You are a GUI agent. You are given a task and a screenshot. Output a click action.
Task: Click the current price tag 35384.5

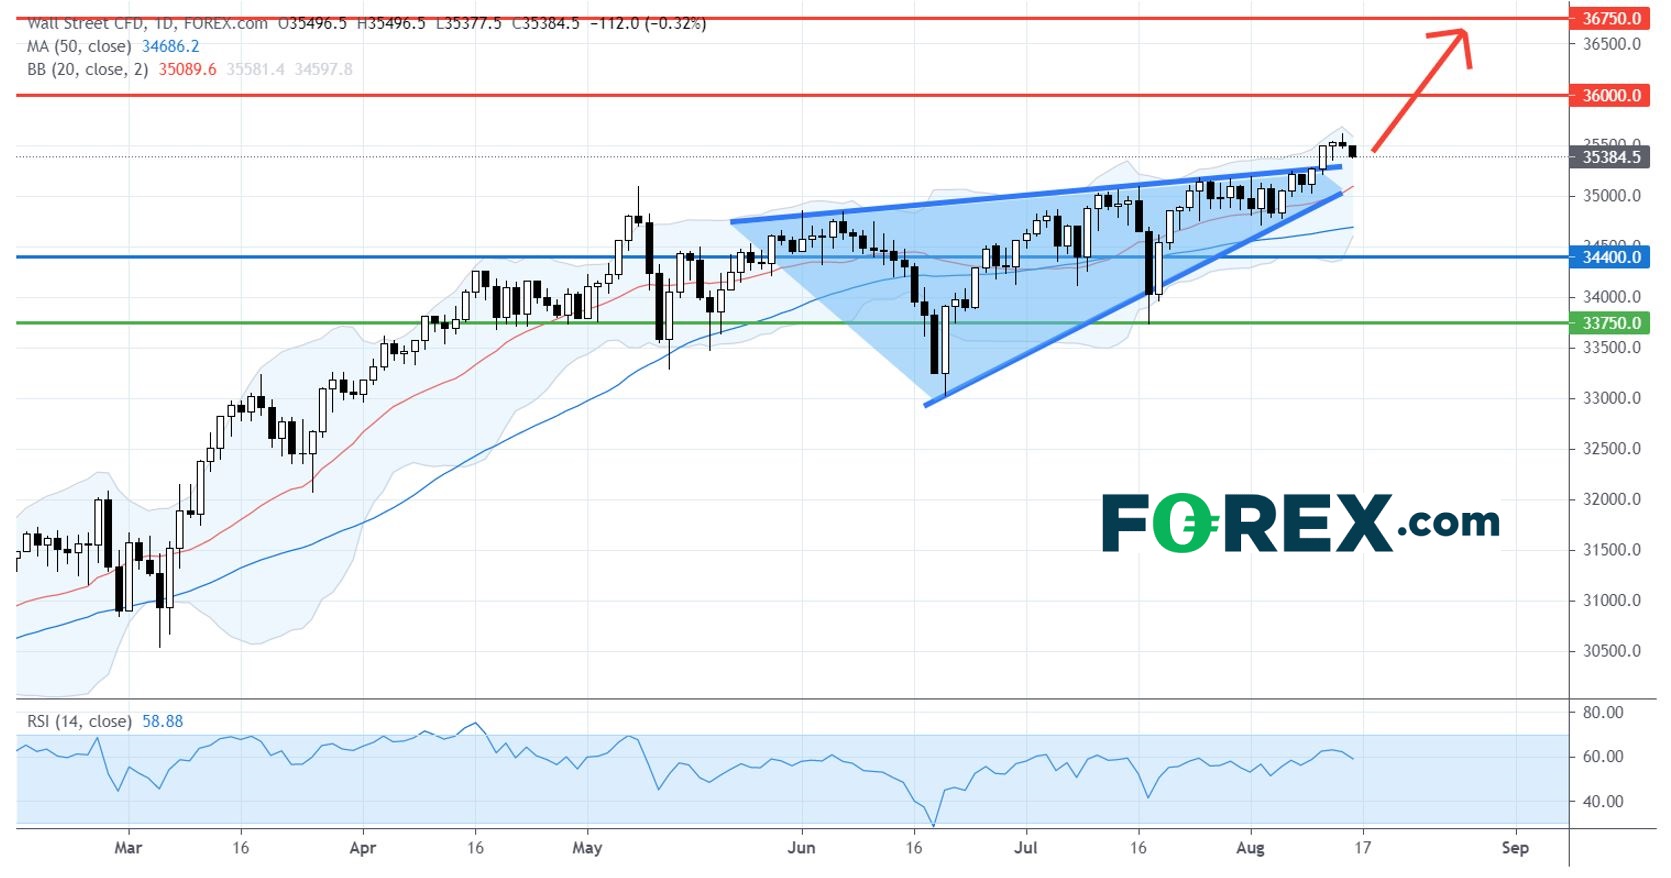click(x=1610, y=157)
